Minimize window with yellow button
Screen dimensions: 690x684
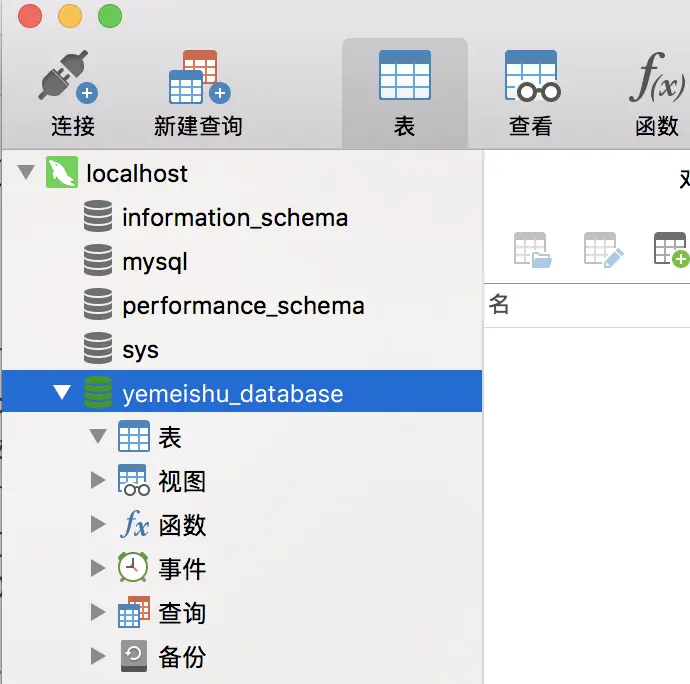click(x=70, y=16)
